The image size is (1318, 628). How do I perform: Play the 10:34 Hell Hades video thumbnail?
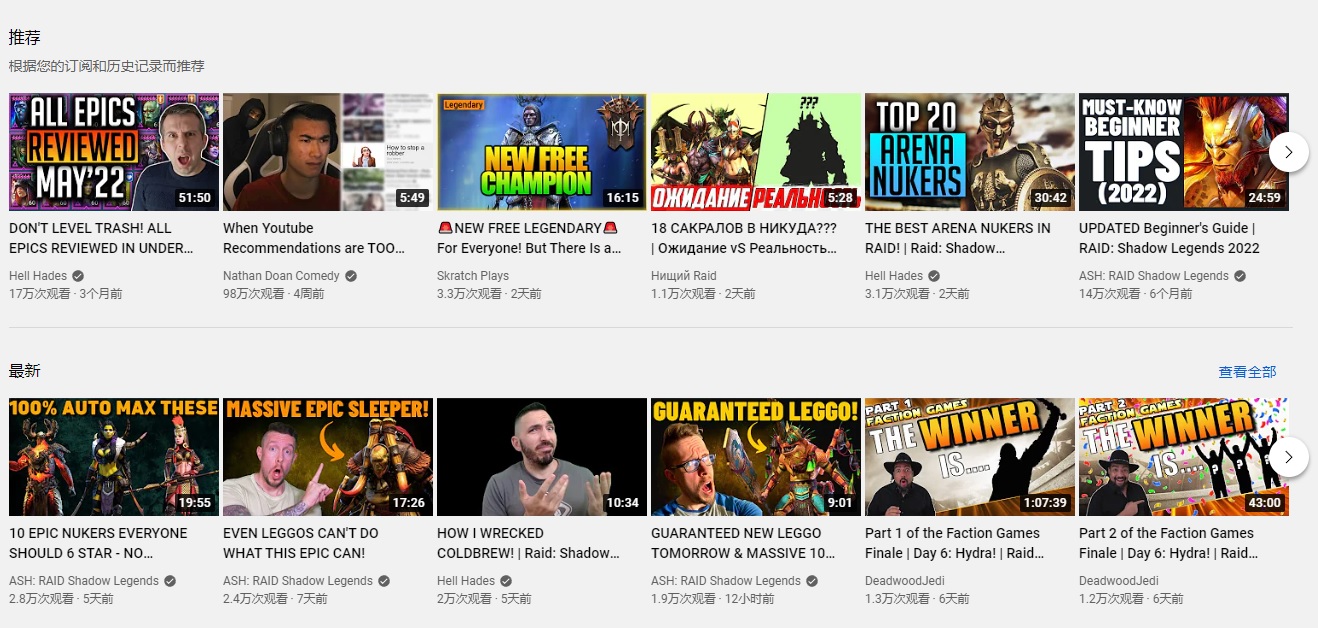(542, 457)
